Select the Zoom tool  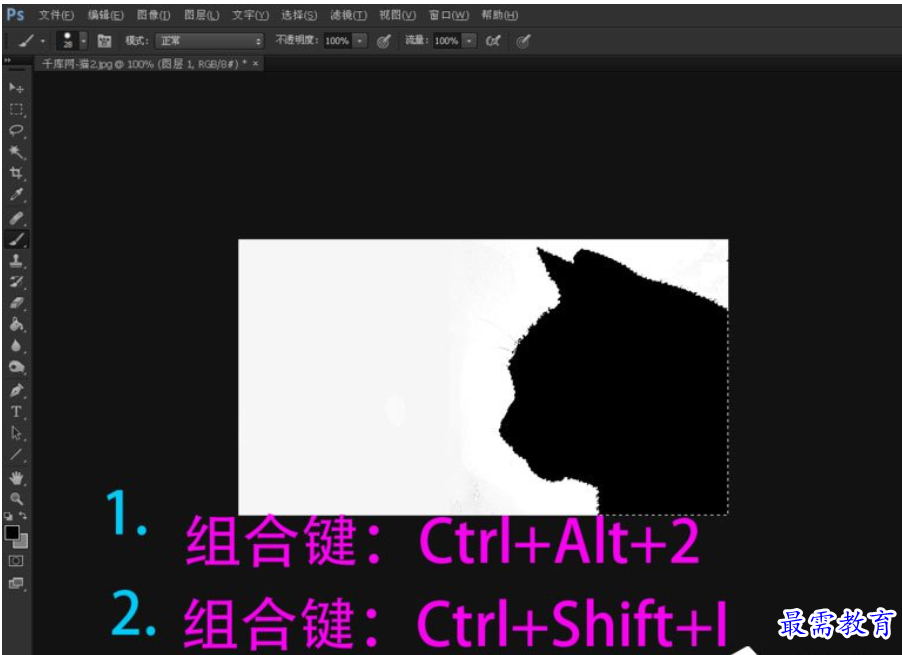tap(16, 499)
